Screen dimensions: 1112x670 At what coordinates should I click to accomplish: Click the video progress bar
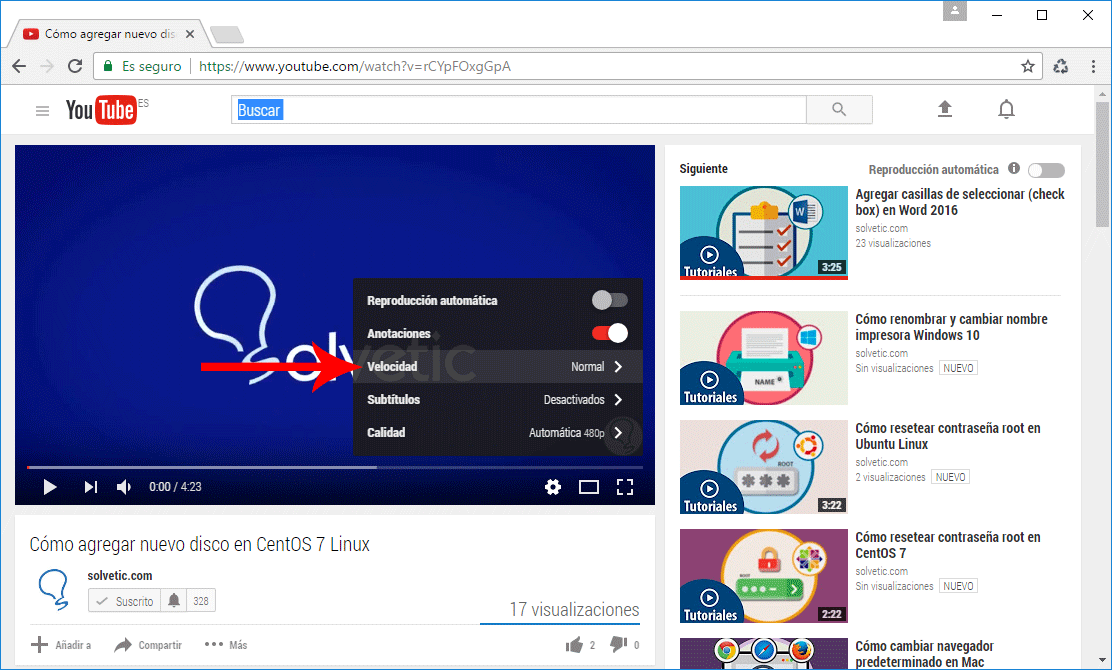coord(335,467)
